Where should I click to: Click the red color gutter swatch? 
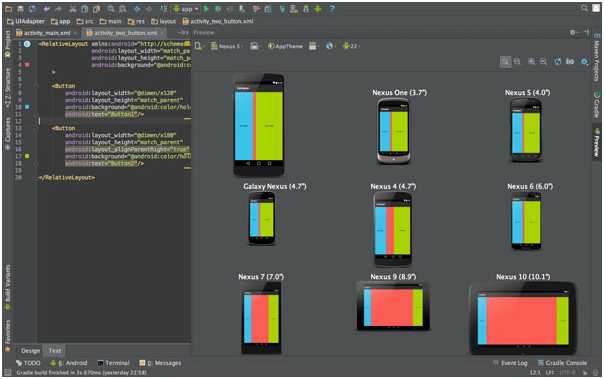pyautogui.click(x=27, y=65)
